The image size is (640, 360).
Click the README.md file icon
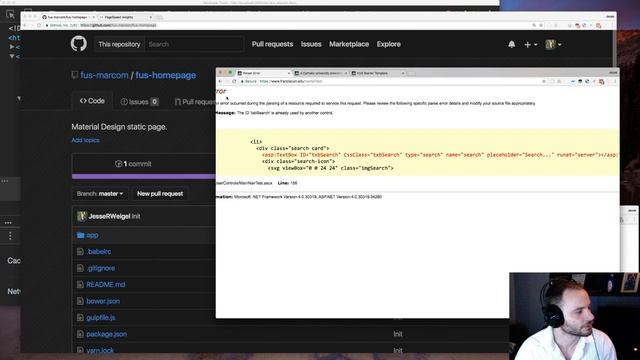80,284
